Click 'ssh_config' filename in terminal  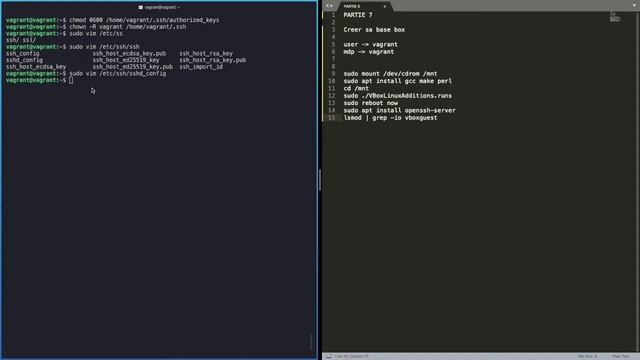pyautogui.click(x=22, y=53)
